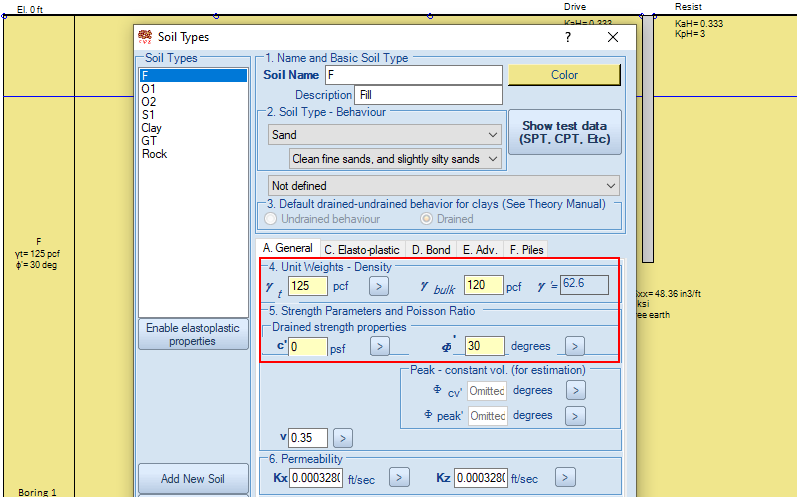Switch to the D. Bond tab

pos(431,250)
